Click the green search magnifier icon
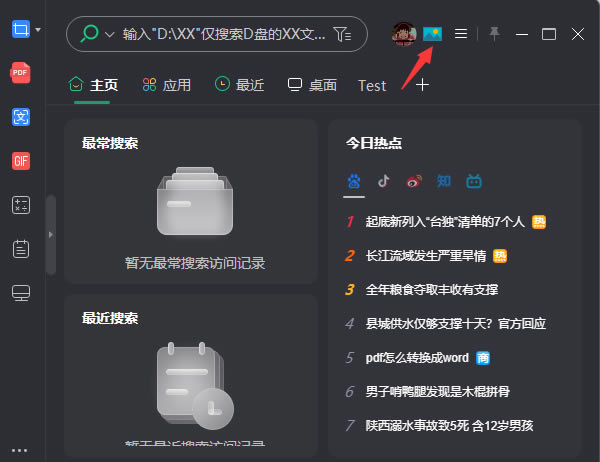The image size is (600, 462). [90, 34]
